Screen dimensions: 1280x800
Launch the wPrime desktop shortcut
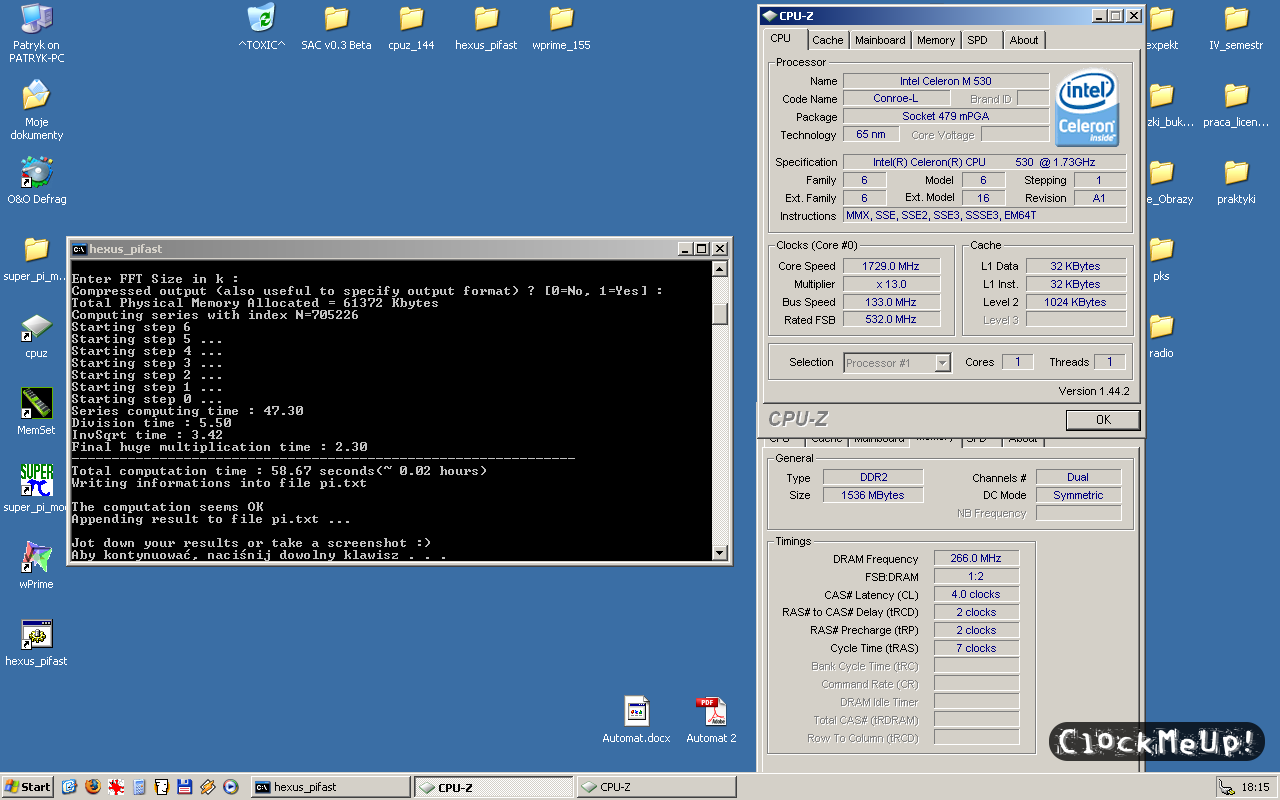point(36,566)
